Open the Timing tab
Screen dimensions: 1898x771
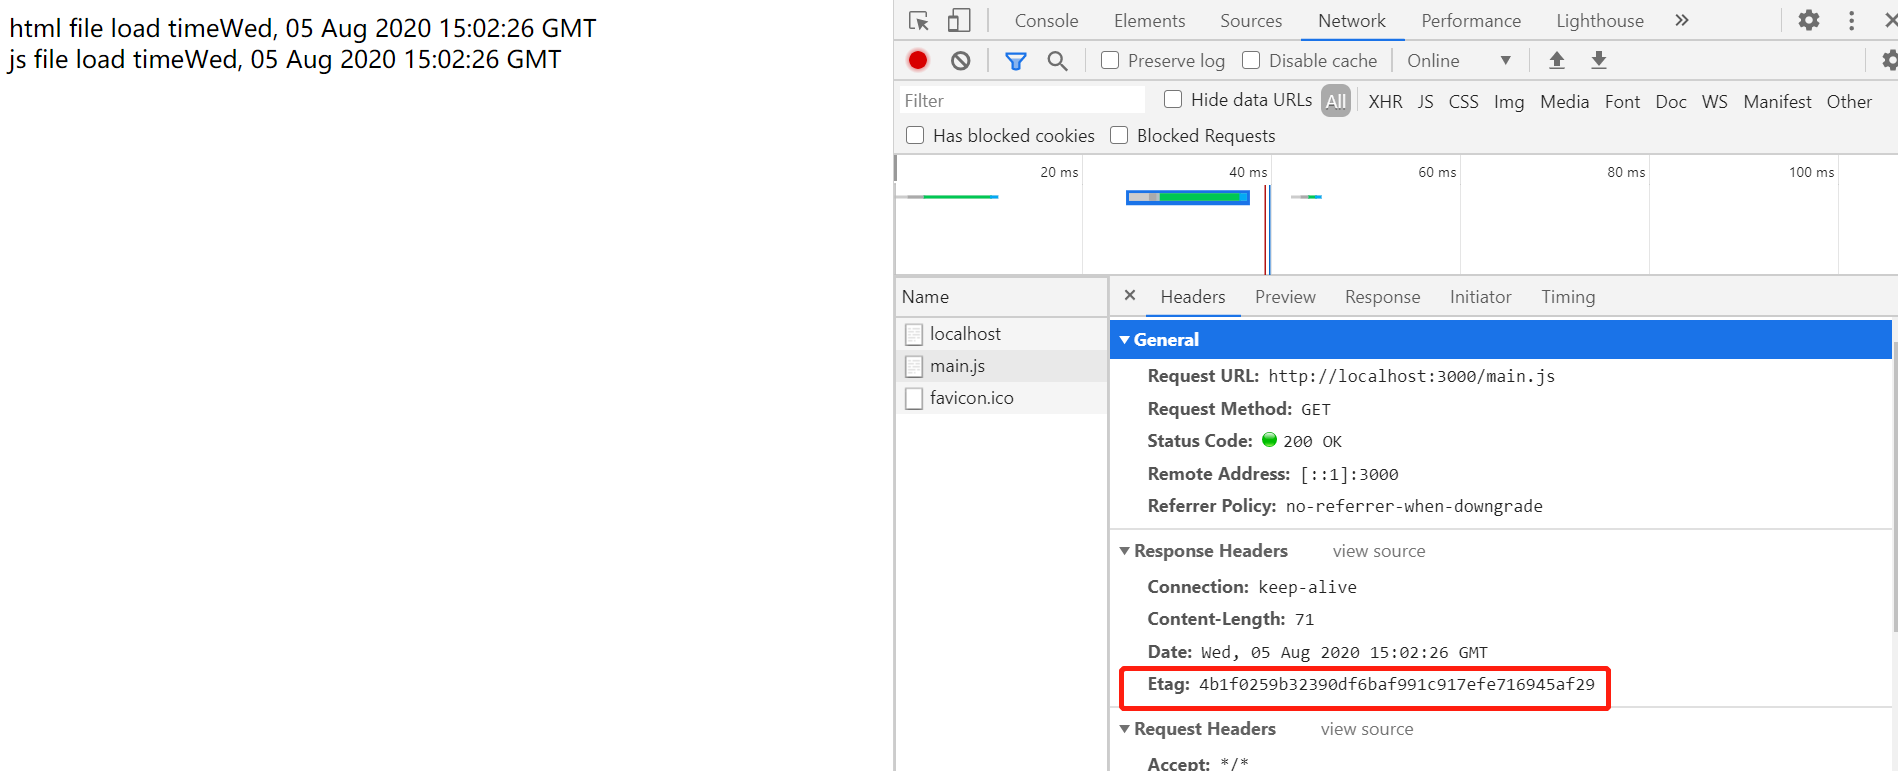click(x=1567, y=297)
